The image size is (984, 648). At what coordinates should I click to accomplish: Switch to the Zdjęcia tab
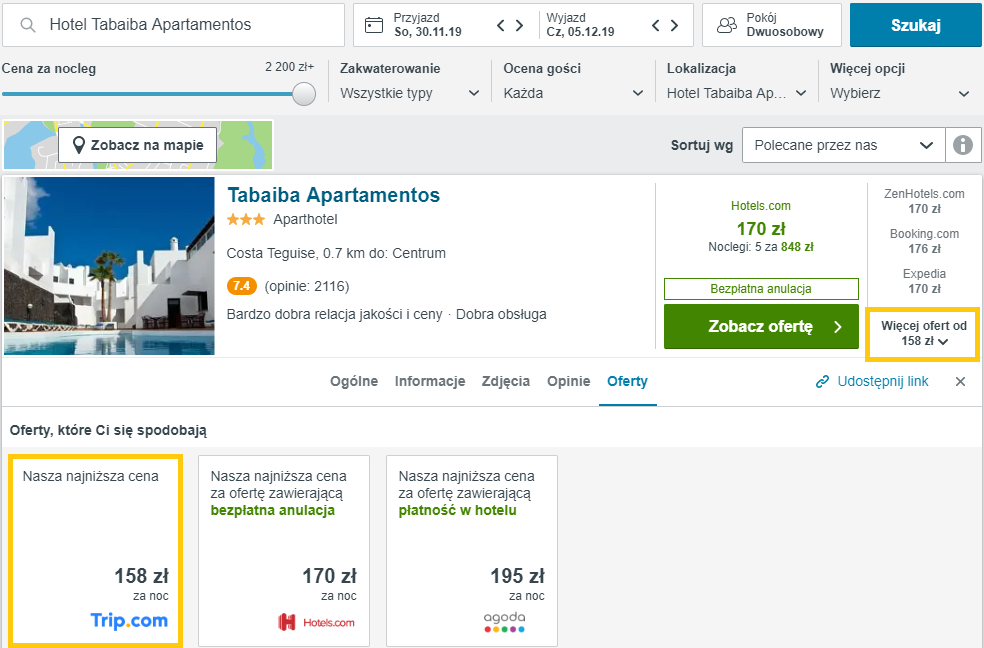click(x=506, y=381)
